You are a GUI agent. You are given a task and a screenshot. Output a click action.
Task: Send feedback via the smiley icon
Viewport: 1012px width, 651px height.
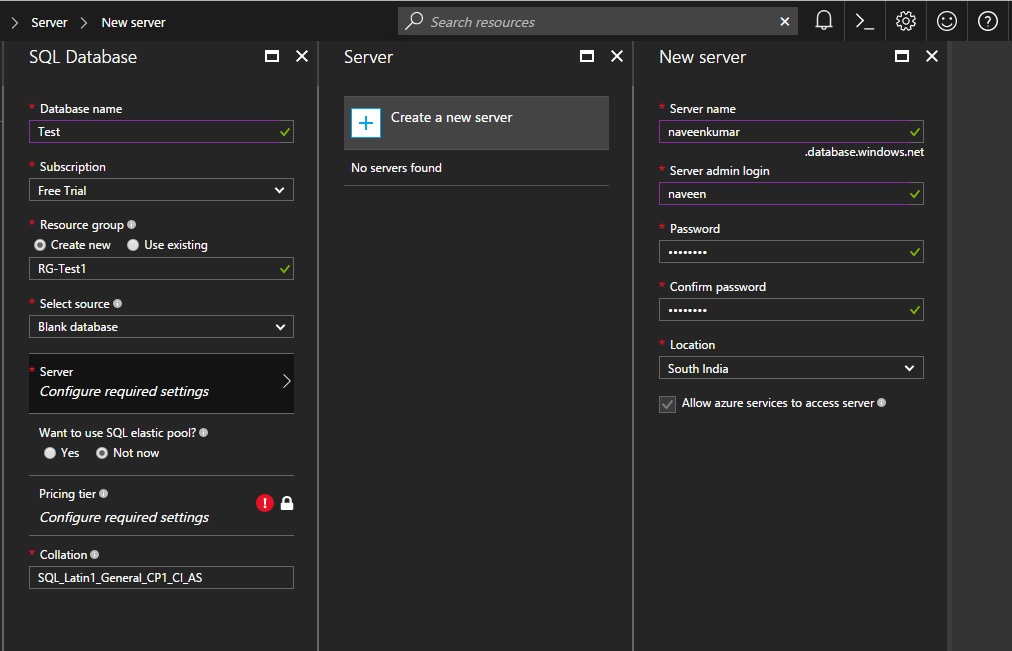946,20
